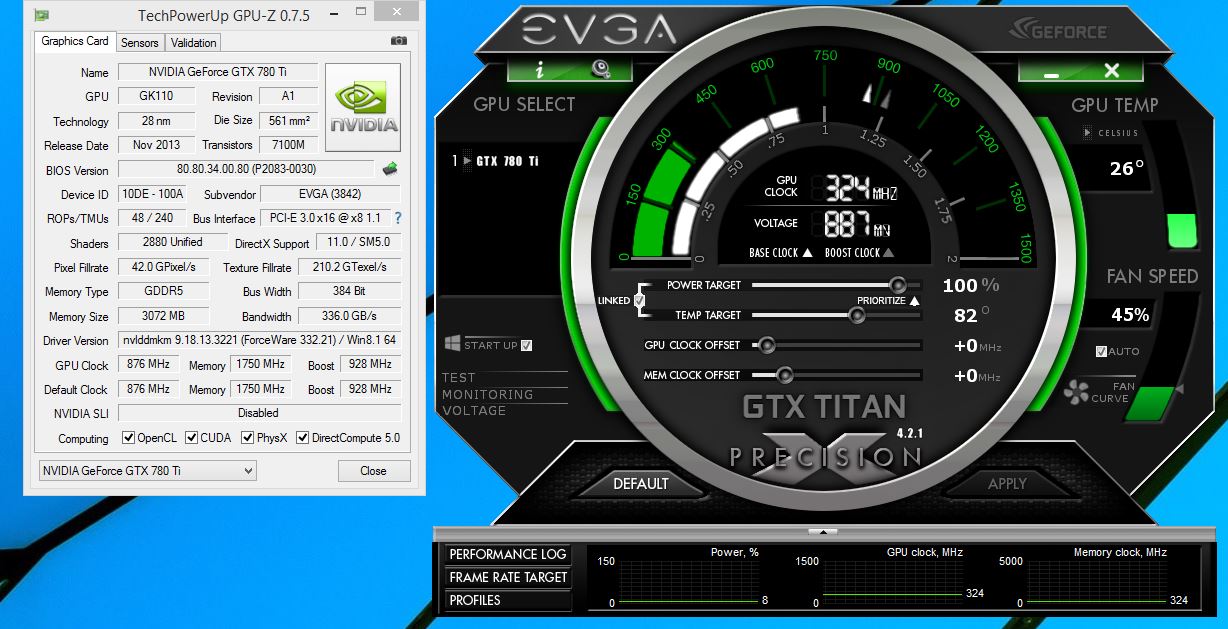Click the Driver Version field
The width and height of the screenshot is (1228, 629).
pos(259,340)
